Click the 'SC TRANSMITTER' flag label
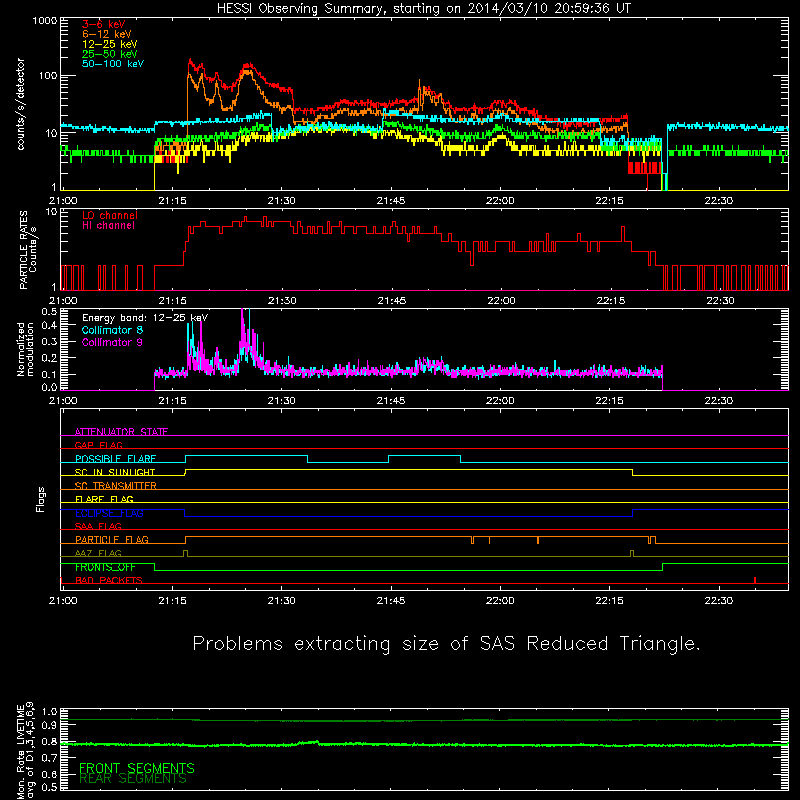This screenshot has width=800, height=800. coord(116,486)
